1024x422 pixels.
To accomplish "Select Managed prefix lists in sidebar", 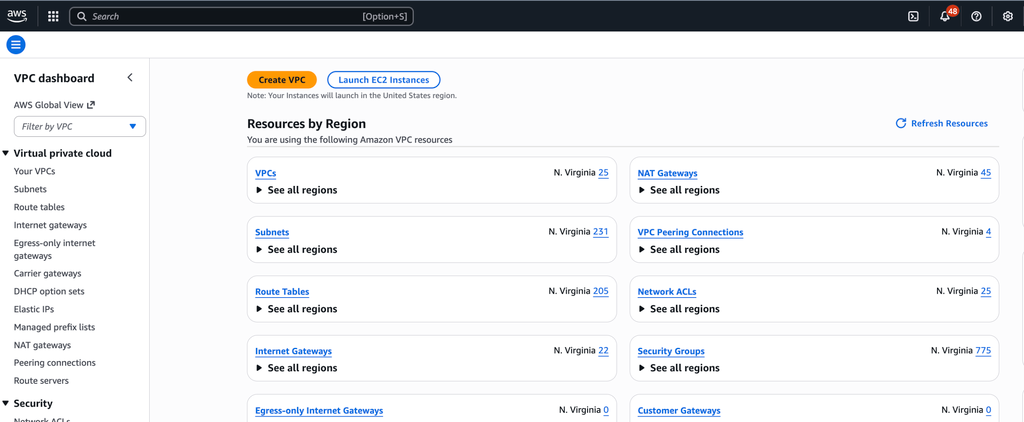I will coord(55,327).
